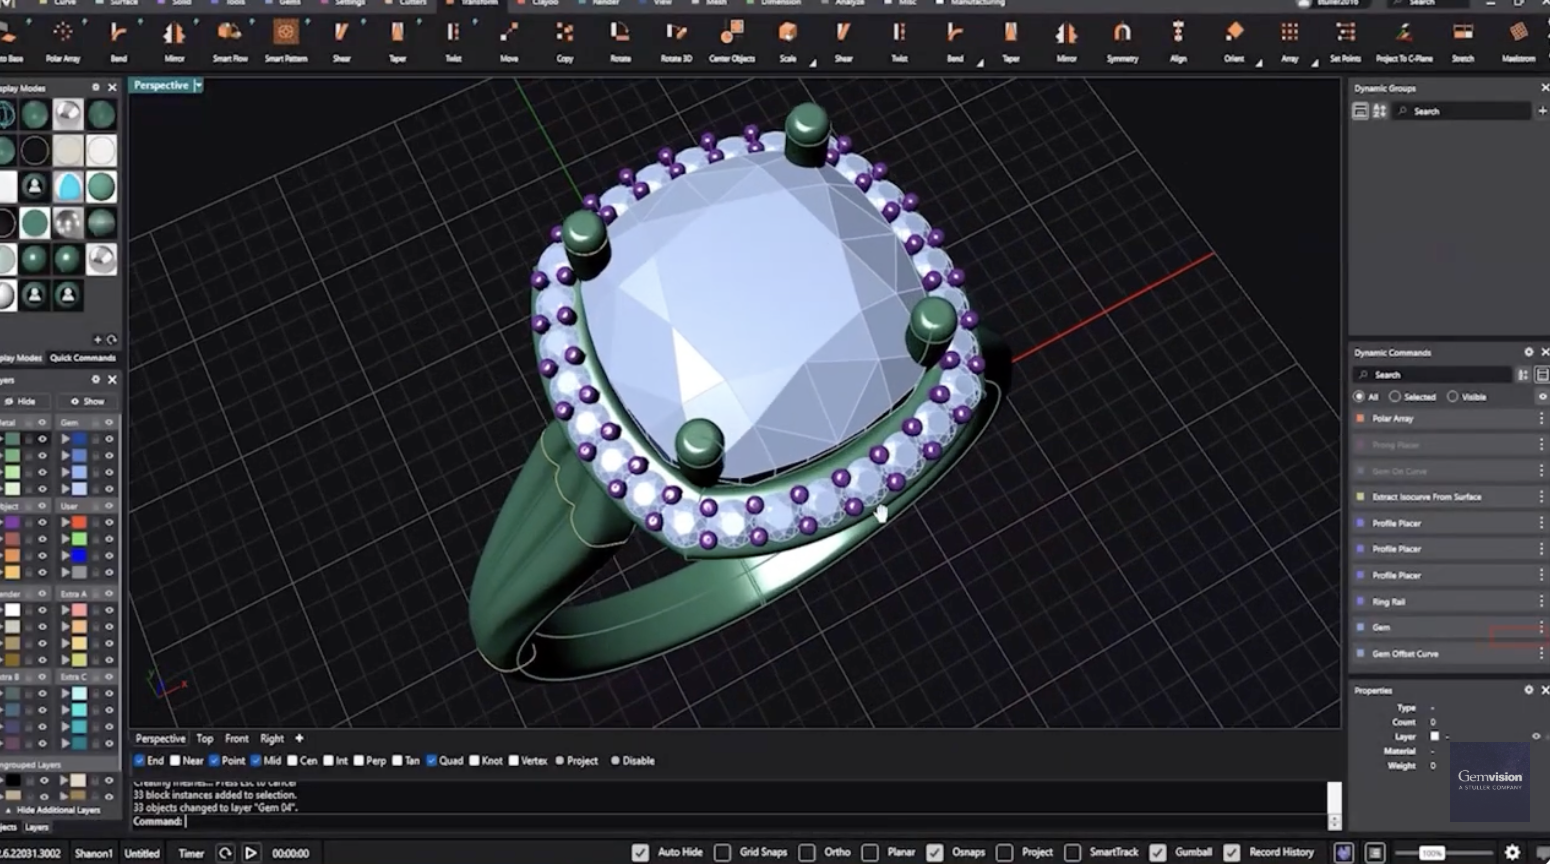Select the Rotate tool
Image resolution: width=1550 pixels, height=864 pixels.
620,41
